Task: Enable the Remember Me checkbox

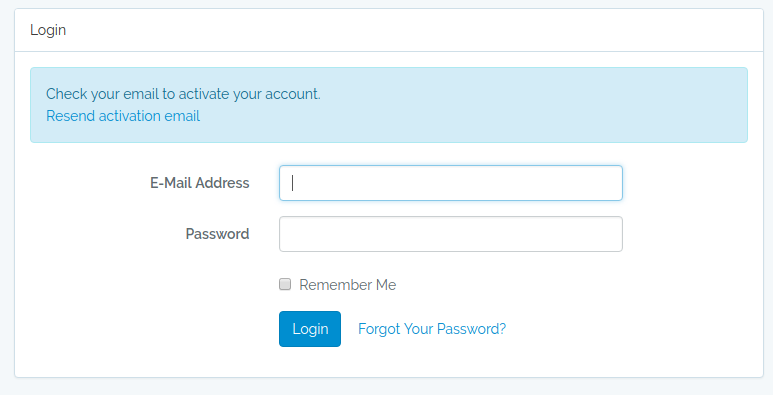Action: coord(285,284)
